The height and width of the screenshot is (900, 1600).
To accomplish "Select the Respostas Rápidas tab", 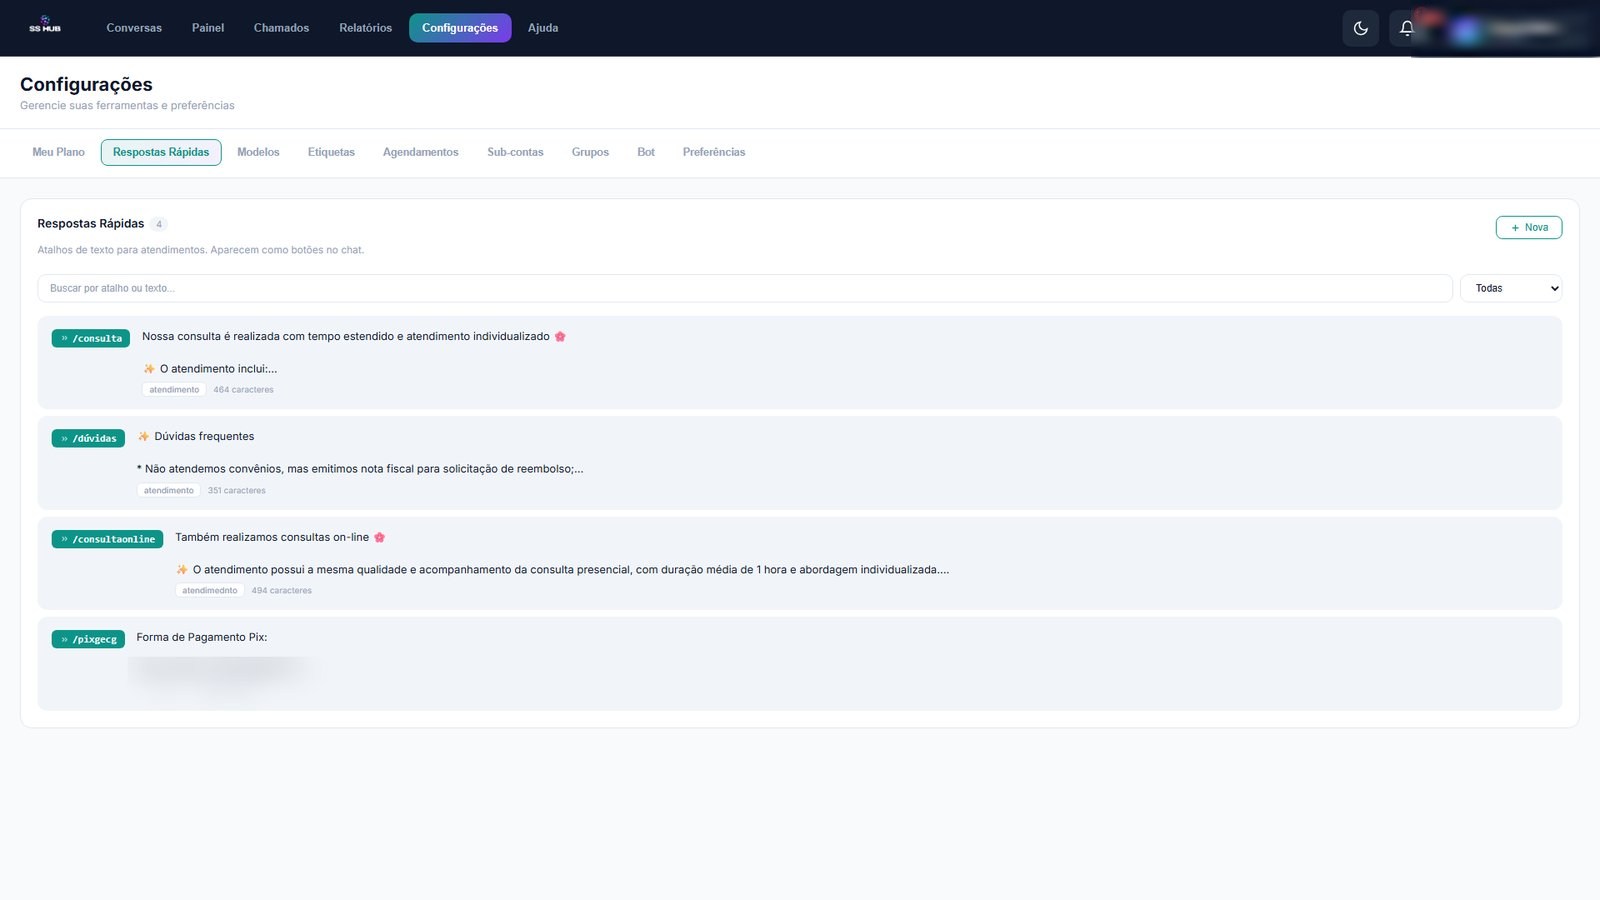I will click(x=161, y=152).
